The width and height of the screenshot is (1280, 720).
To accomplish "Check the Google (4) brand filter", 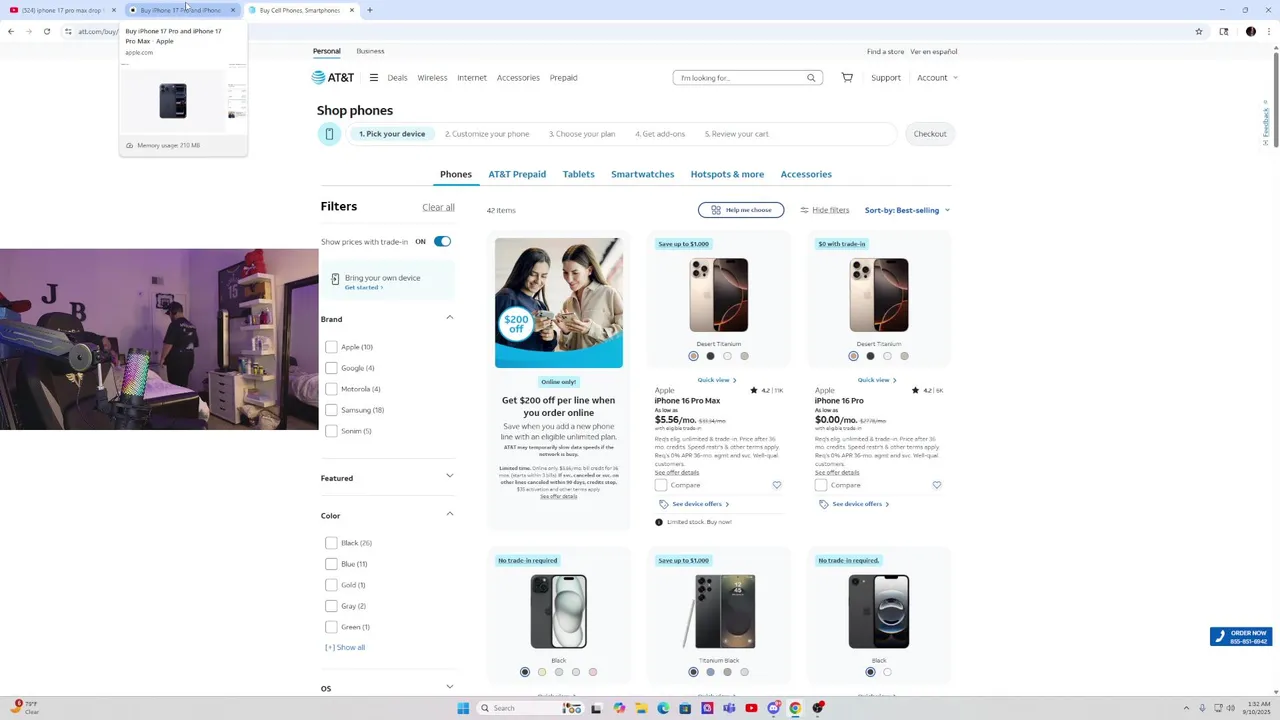I will coord(331,368).
